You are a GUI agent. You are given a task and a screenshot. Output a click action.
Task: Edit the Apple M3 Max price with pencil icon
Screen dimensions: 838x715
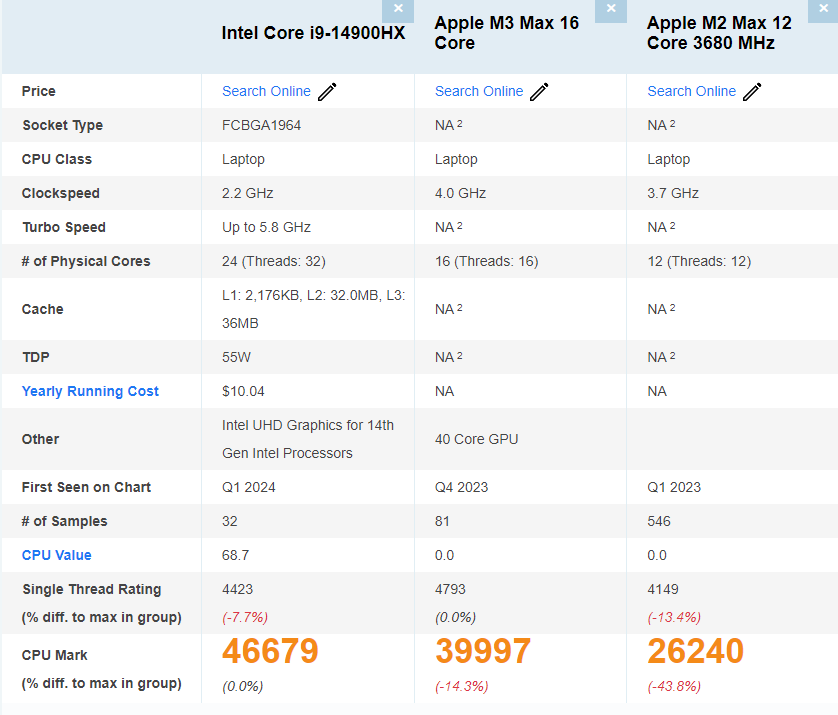(x=540, y=92)
